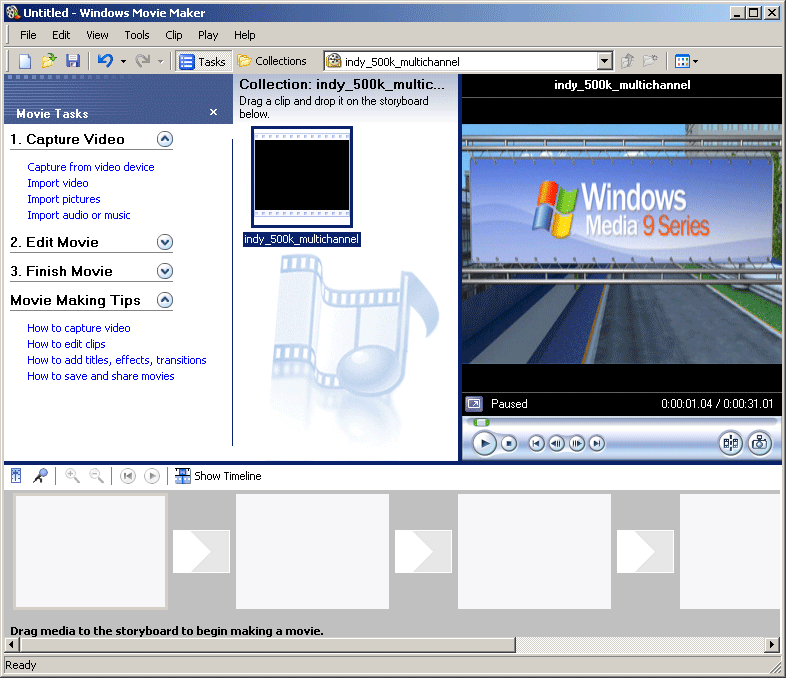Open the File menu
The image size is (786, 678).
click(28, 35)
